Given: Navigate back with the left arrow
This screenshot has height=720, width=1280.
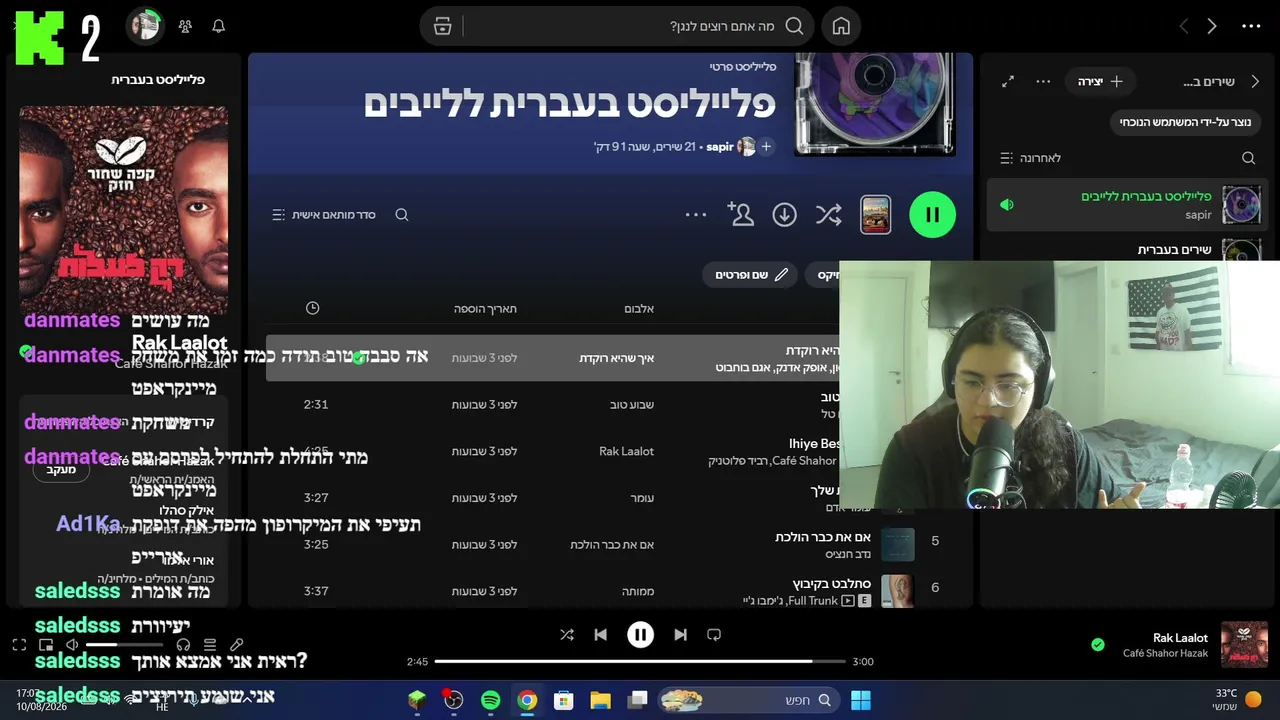Looking at the screenshot, I should pyautogui.click(x=1184, y=26).
